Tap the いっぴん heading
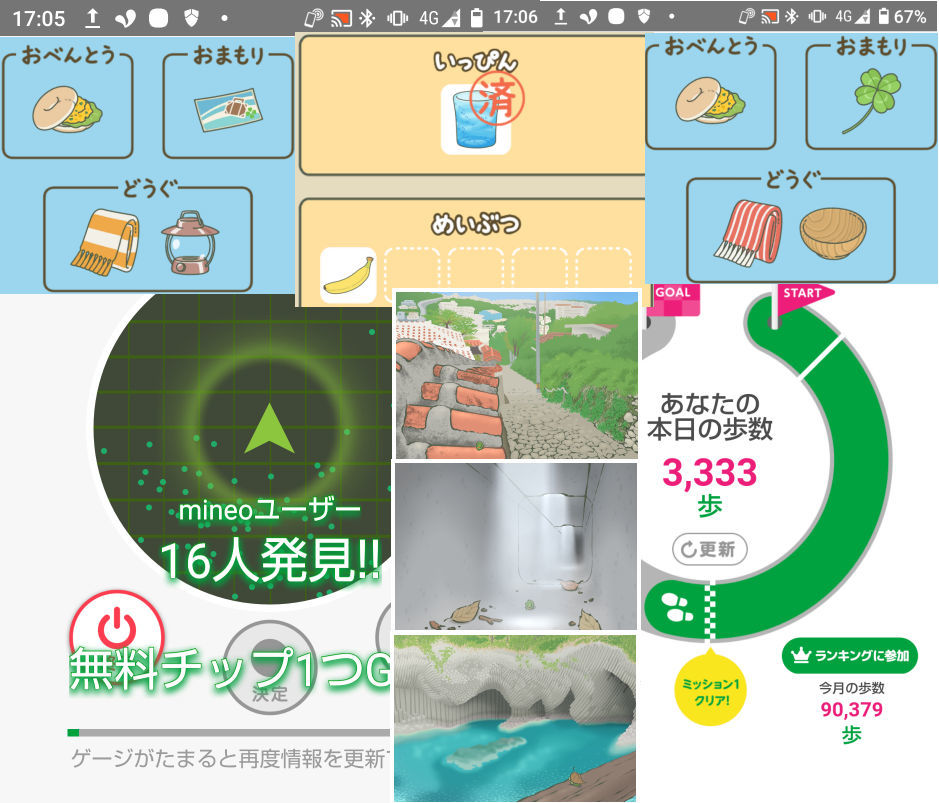The image size is (939, 803). 476,62
